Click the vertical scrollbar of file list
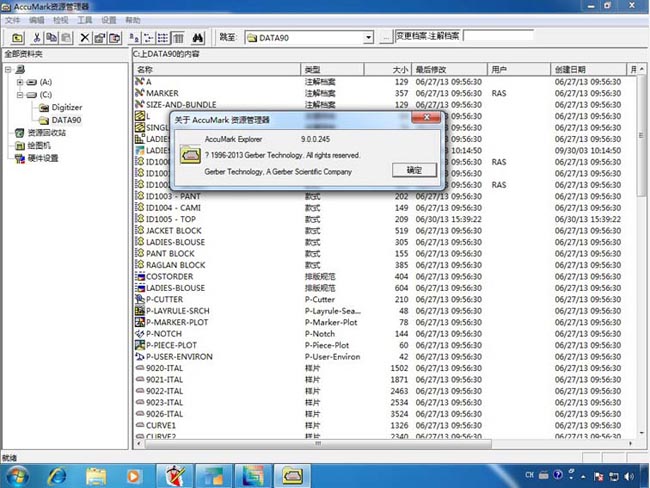This screenshot has height=488, width=650. pyautogui.click(x=641, y=136)
